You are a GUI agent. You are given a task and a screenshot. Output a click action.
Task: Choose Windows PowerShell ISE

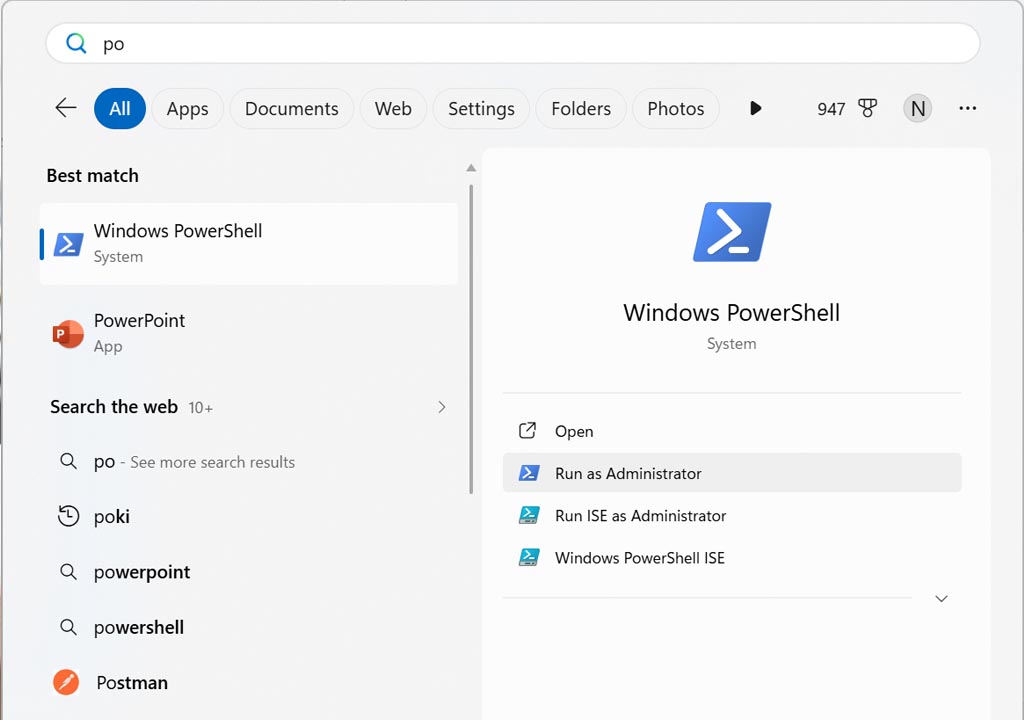(x=732, y=558)
